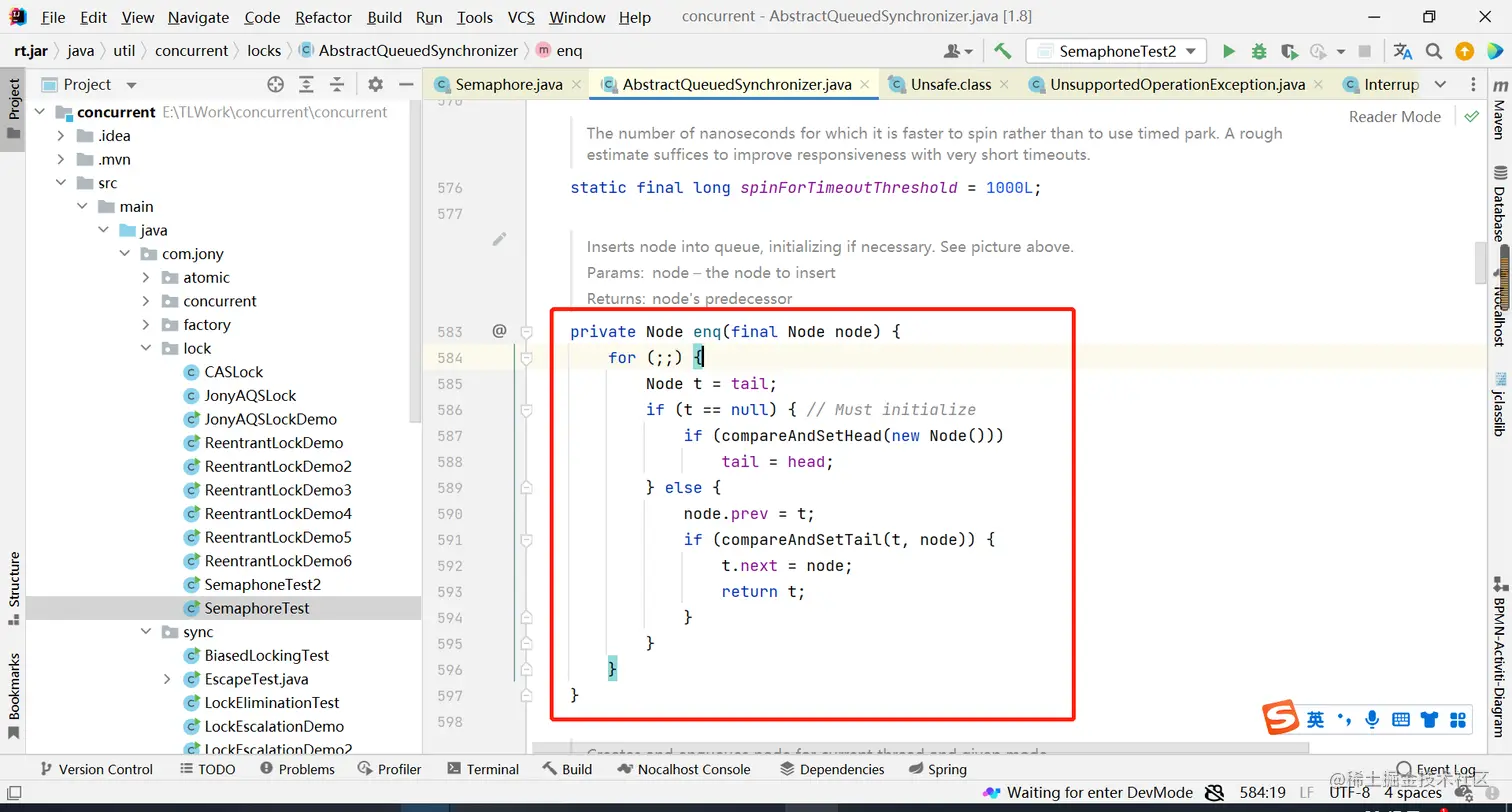Select BiasedLockingTest in tree

tap(266, 656)
